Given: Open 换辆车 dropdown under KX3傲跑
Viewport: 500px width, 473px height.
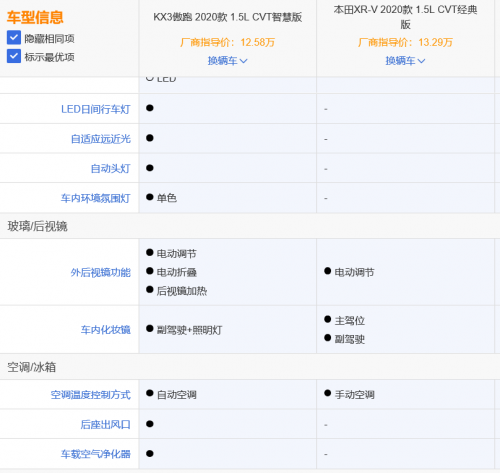Looking at the screenshot, I should click(227, 61).
